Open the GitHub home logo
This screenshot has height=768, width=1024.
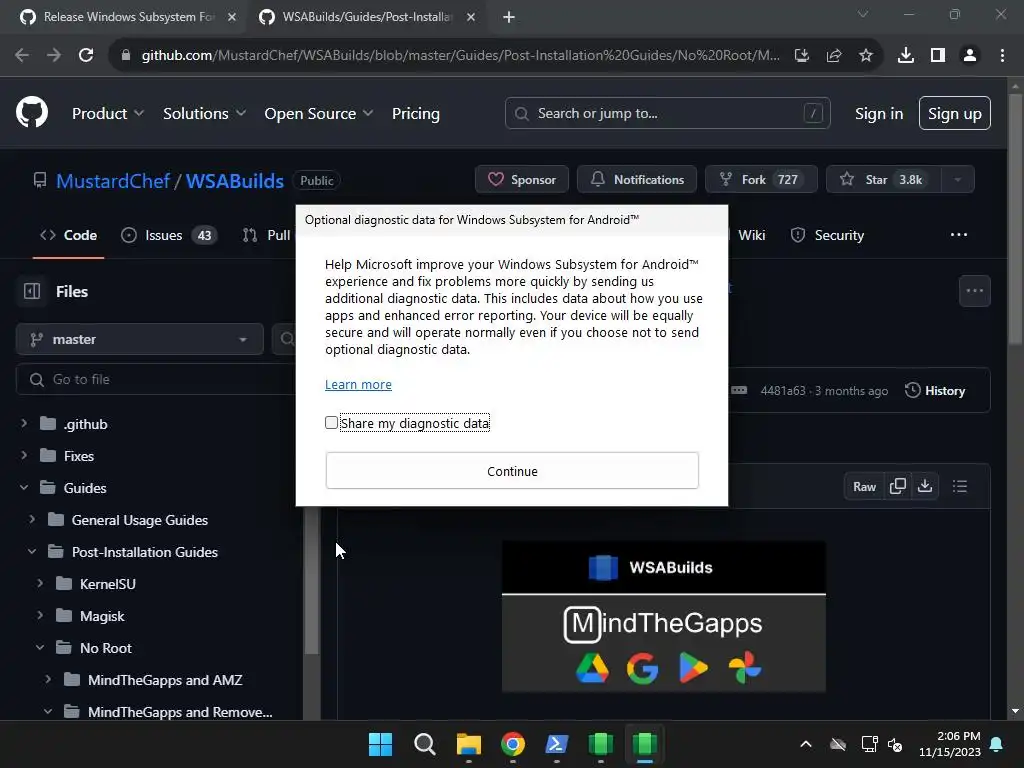point(32,113)
